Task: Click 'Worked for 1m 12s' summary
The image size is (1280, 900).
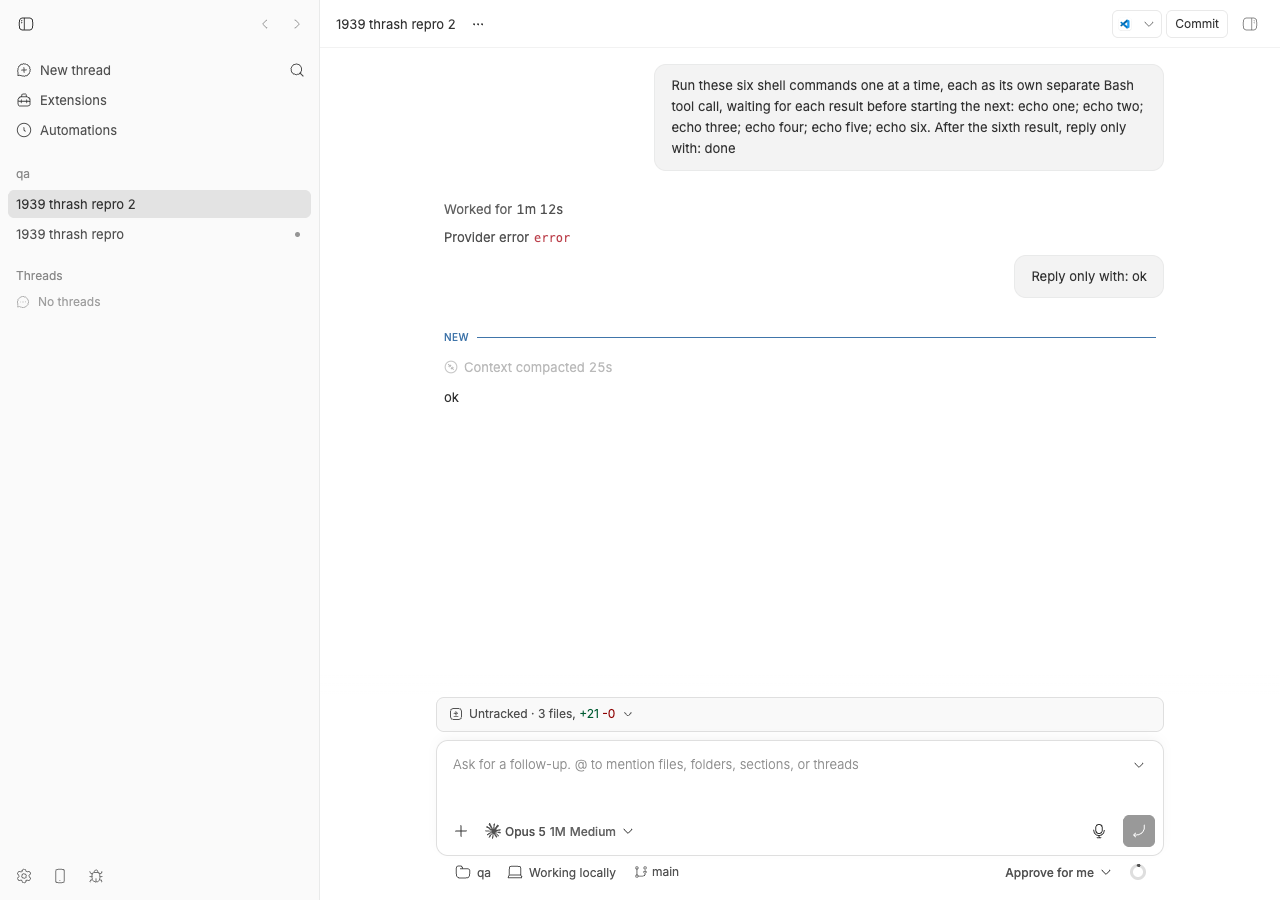Action: click(x=503, y=209)
